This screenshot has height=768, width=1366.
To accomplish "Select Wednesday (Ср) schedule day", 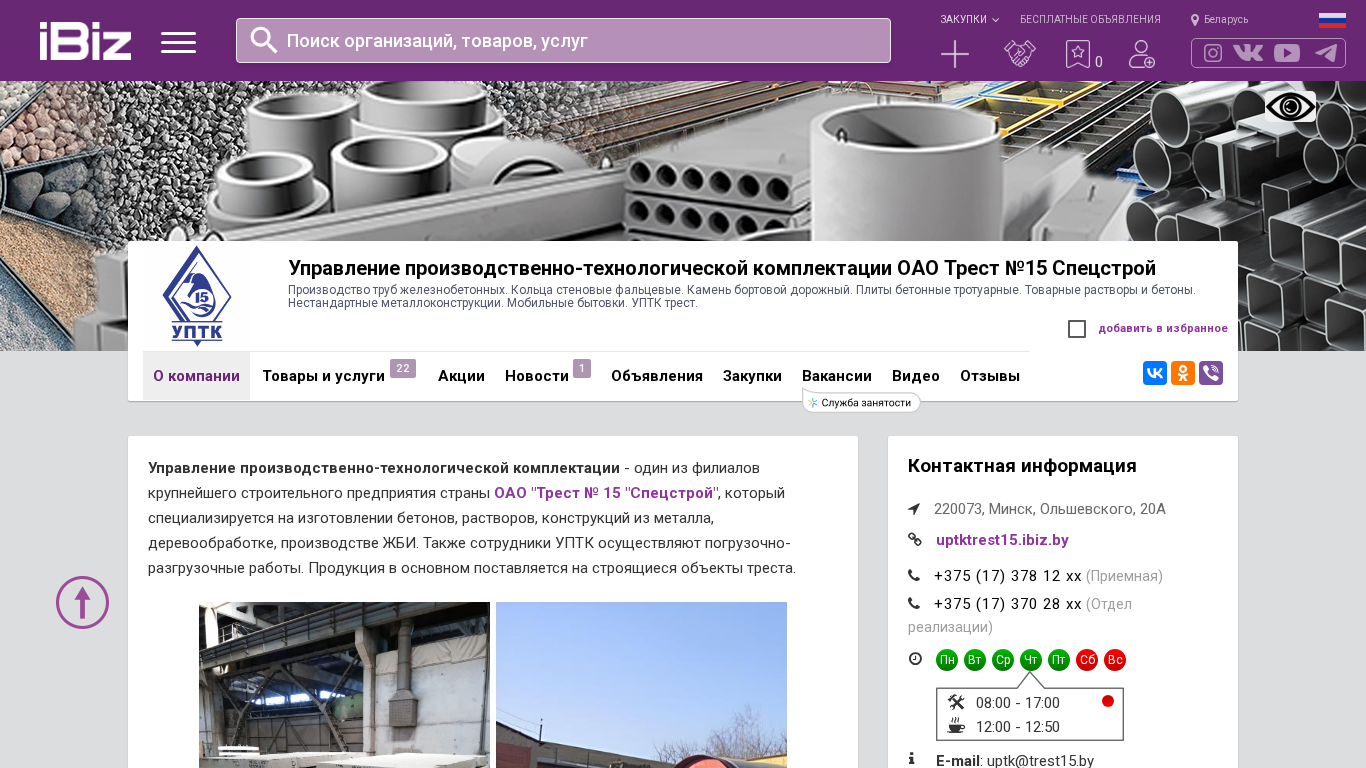I will [x=1003, y=660].
